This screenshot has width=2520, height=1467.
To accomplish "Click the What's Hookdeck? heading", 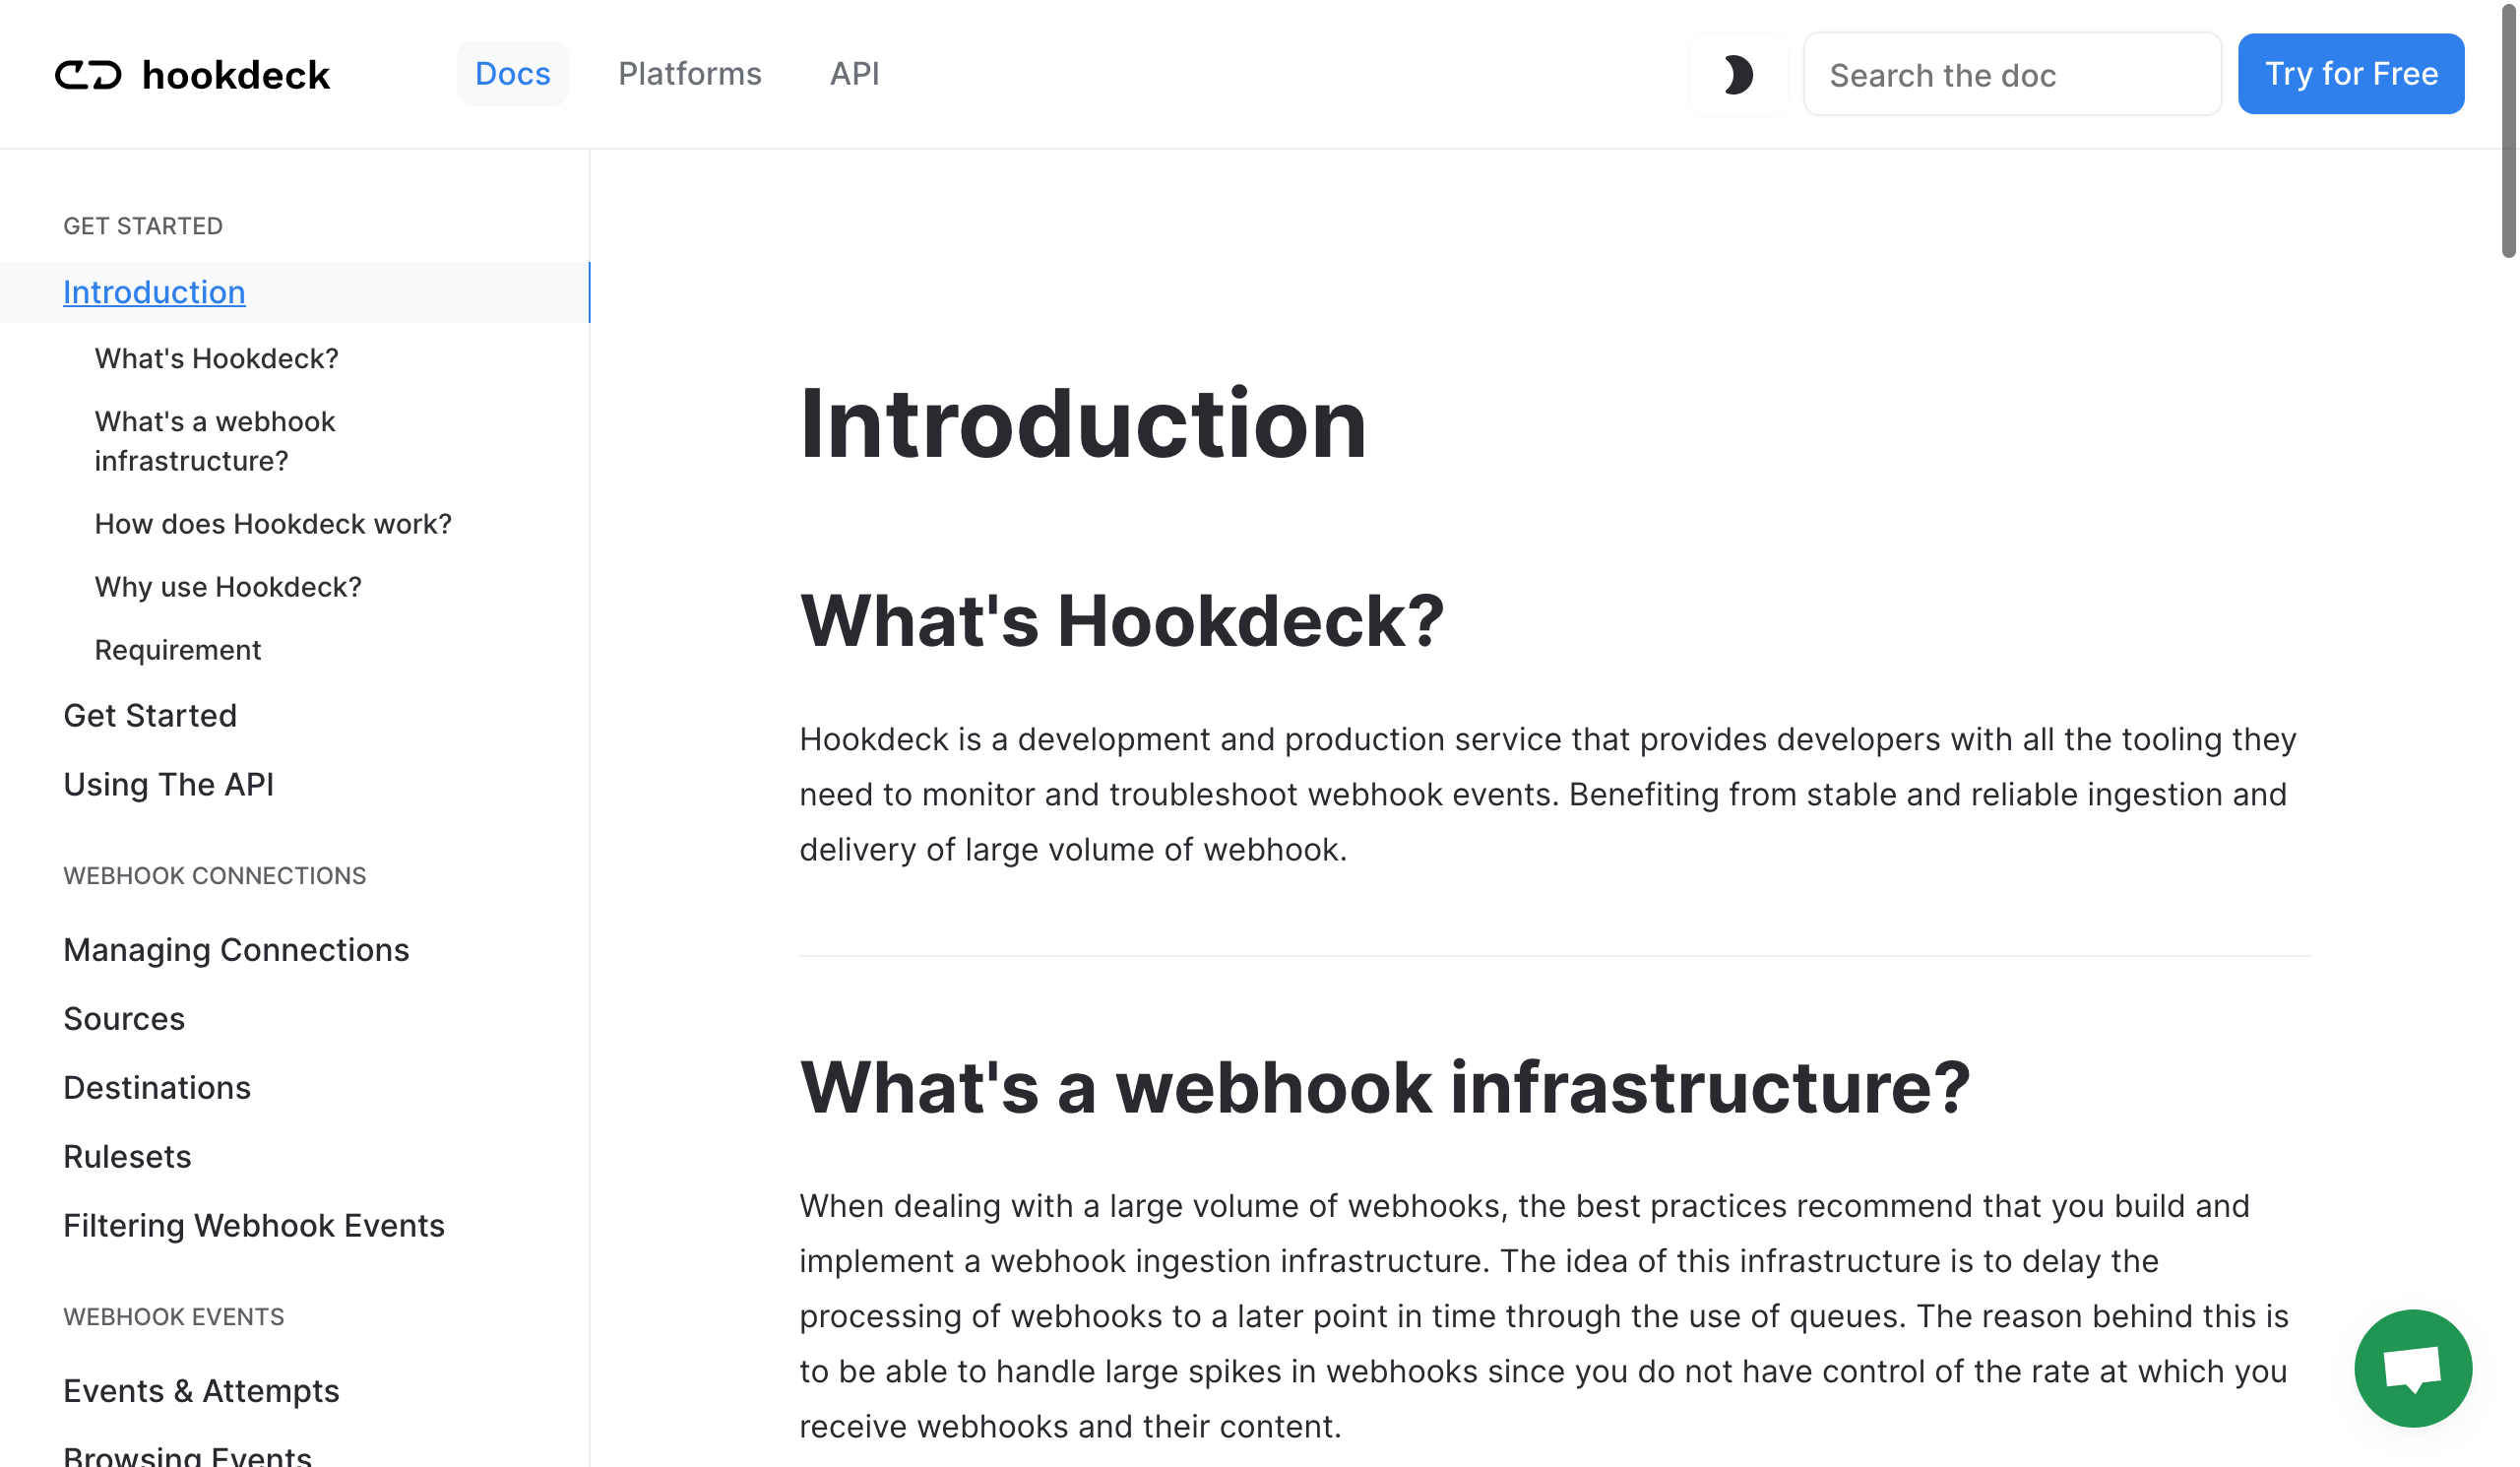I will pos(1122,621).
